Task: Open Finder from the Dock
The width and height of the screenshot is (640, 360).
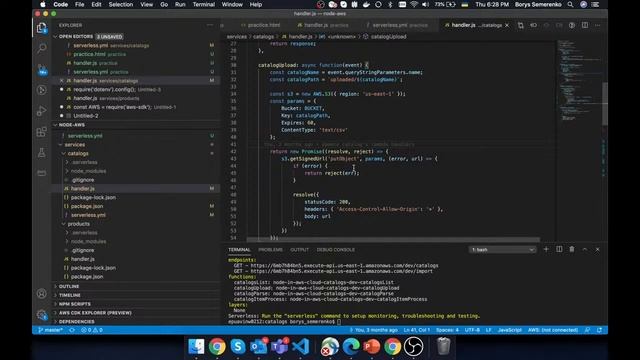Action: (196, 347)
